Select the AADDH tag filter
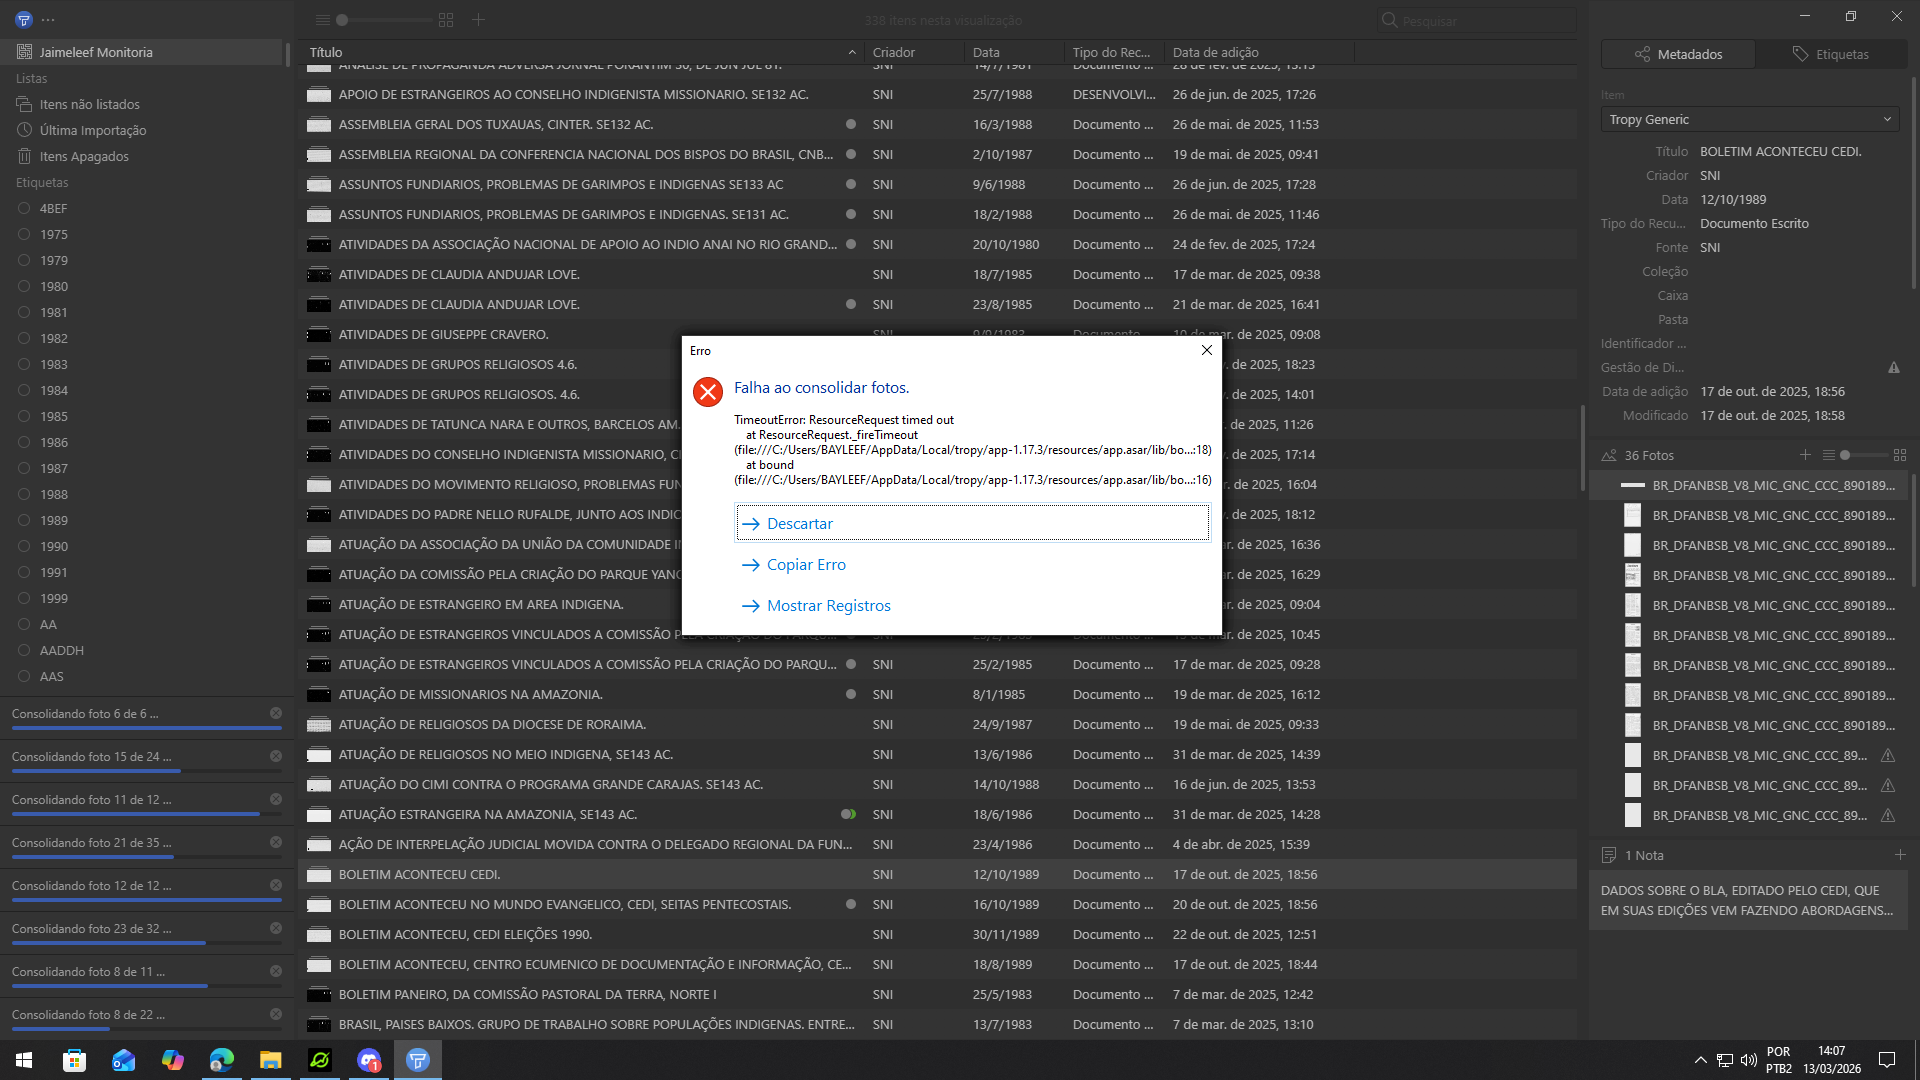This screenshot has height=1080, width=1920. click(61, 650)
